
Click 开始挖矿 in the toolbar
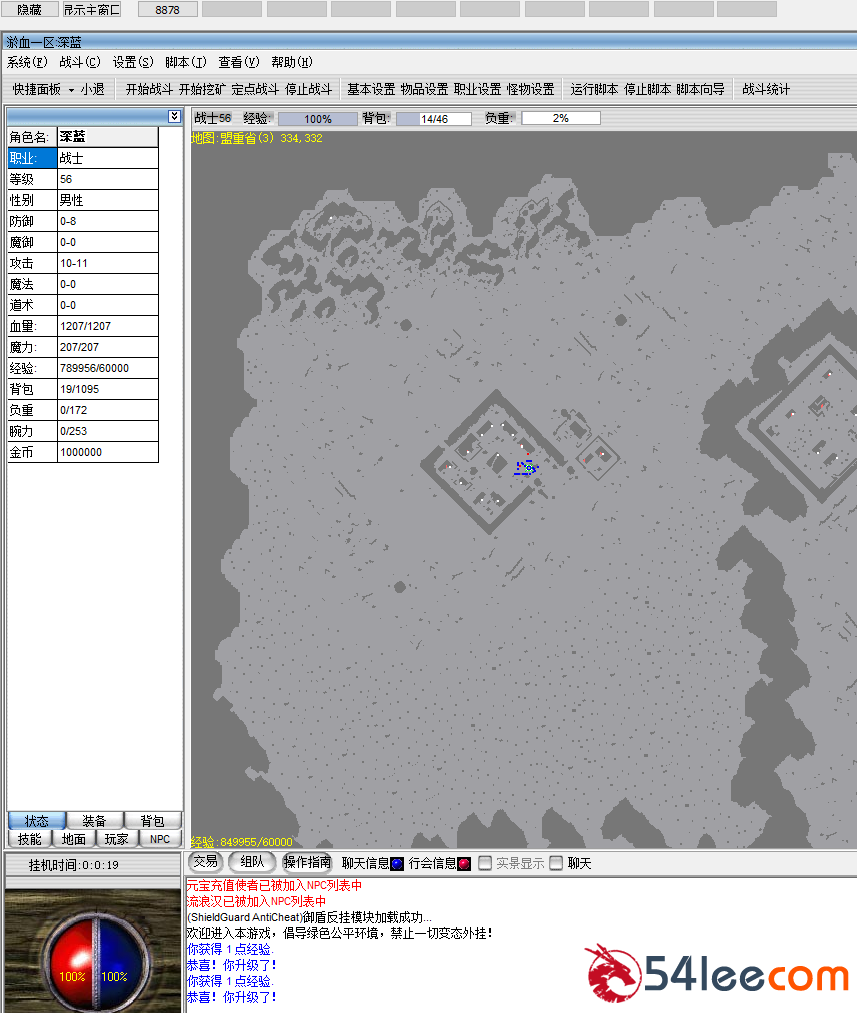(x=202, y=89)
